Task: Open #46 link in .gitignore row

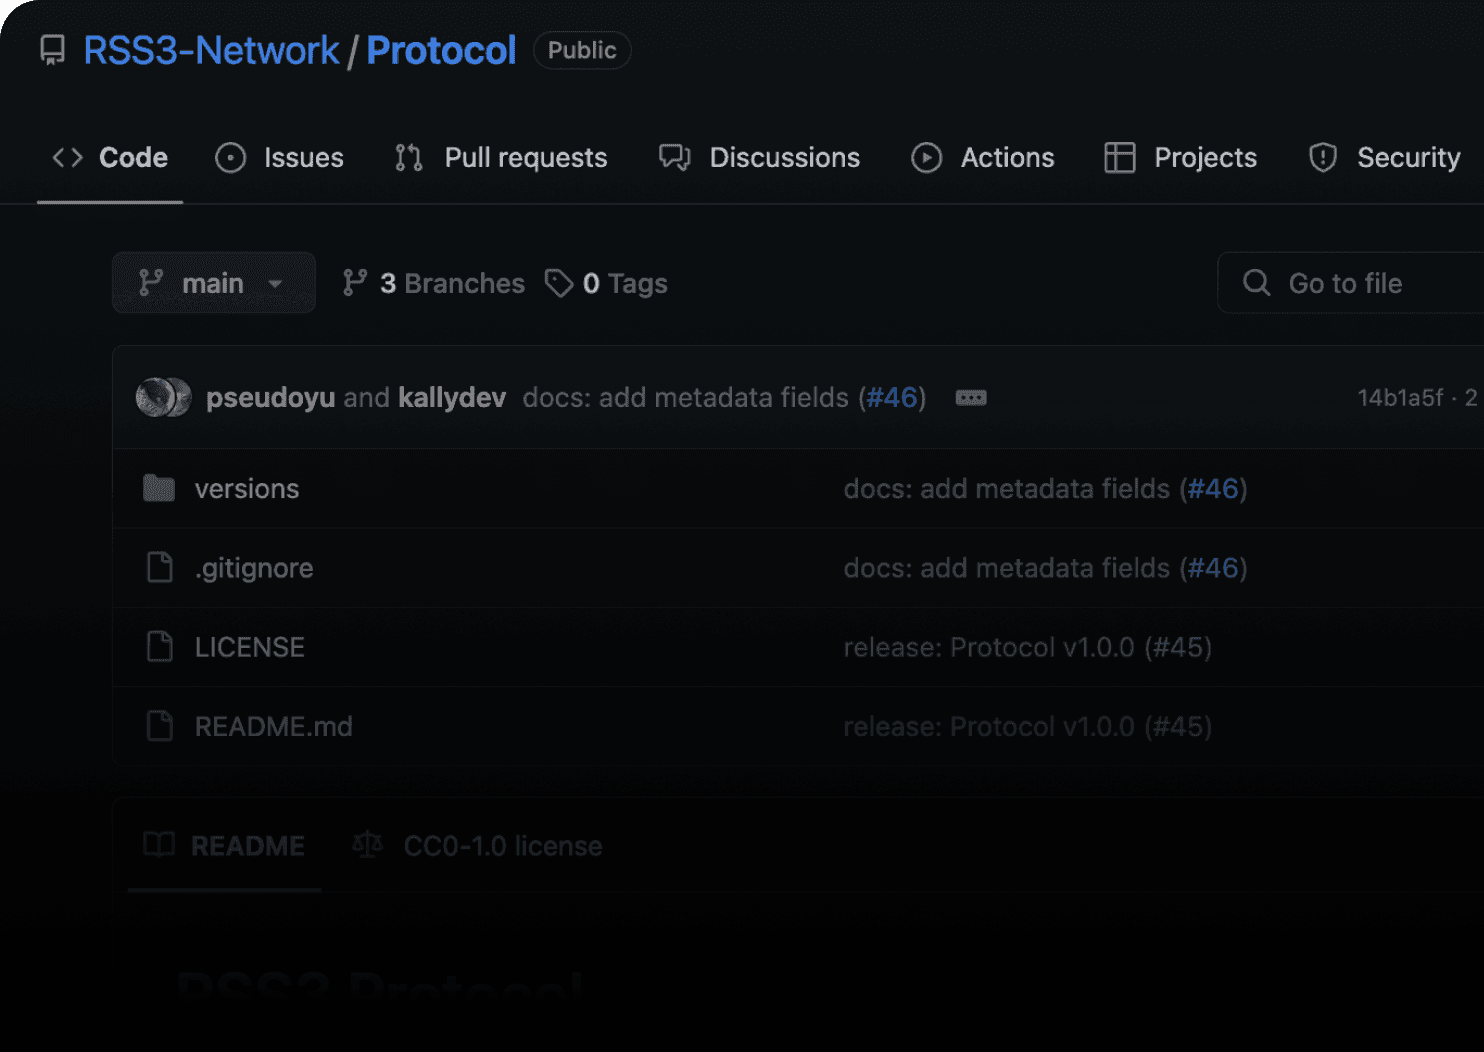Action: (1213, 568)
